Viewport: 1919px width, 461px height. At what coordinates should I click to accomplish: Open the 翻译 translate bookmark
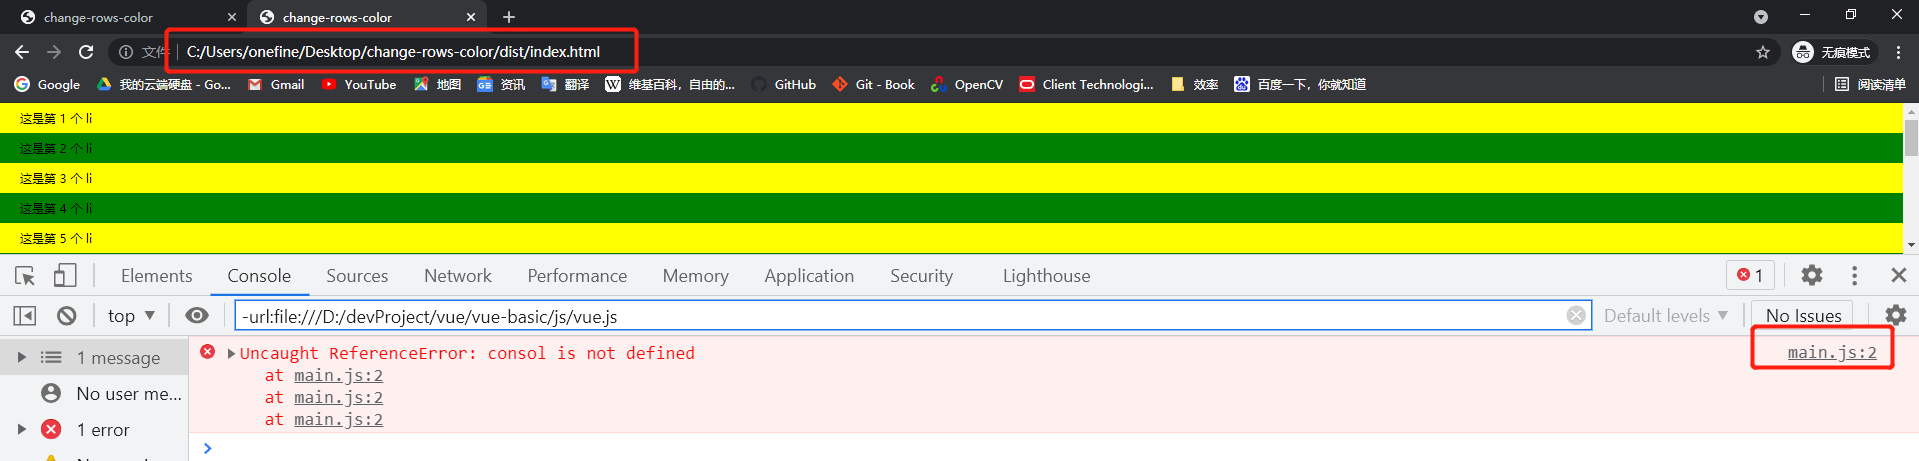[x=565, y=85]
